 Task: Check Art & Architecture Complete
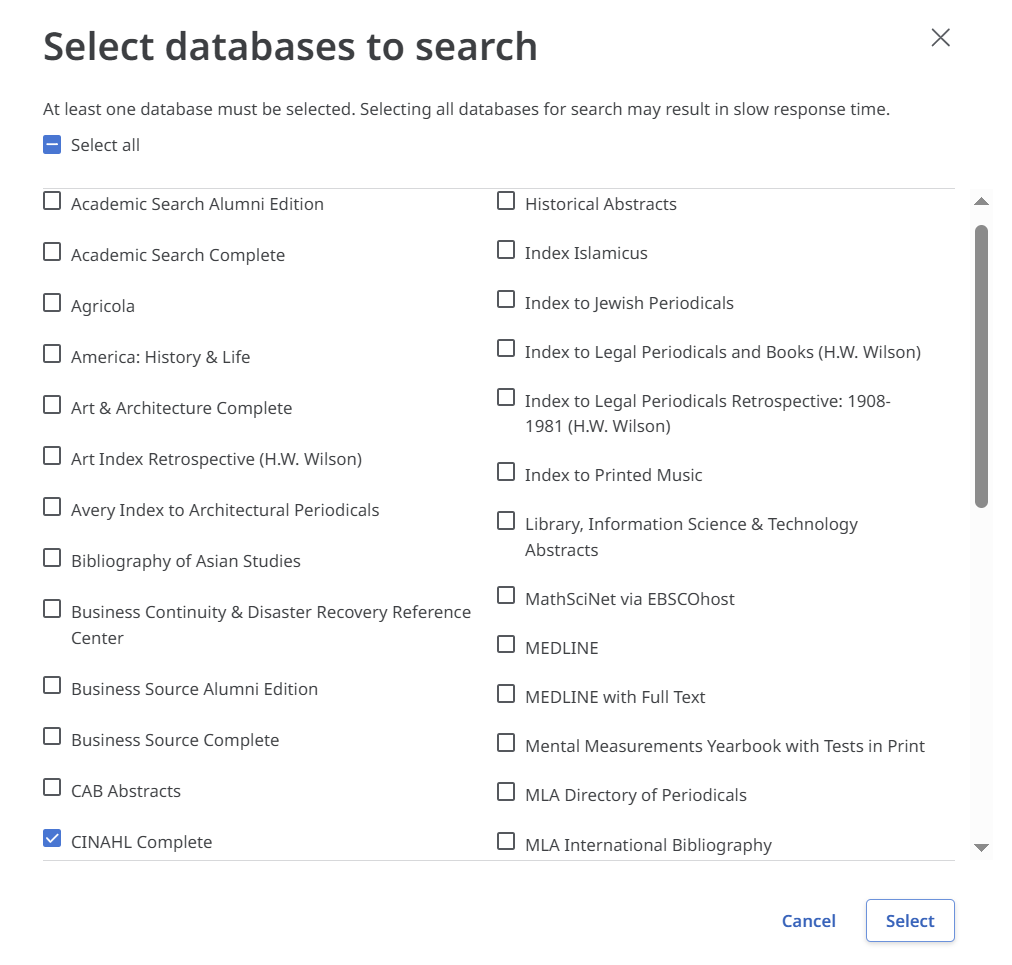[x=52, y=406]
